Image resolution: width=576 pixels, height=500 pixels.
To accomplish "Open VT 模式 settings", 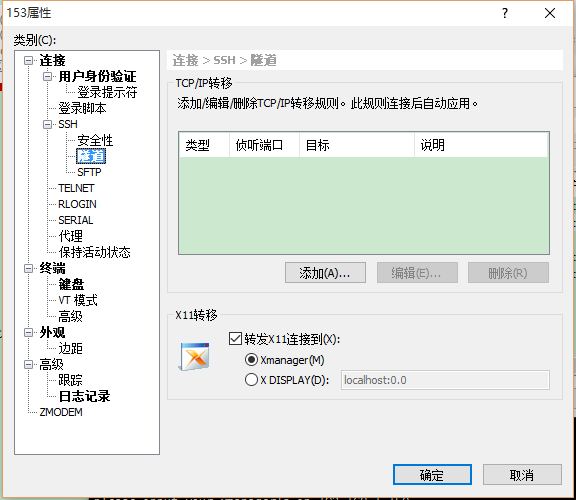I will coord(78,301).
